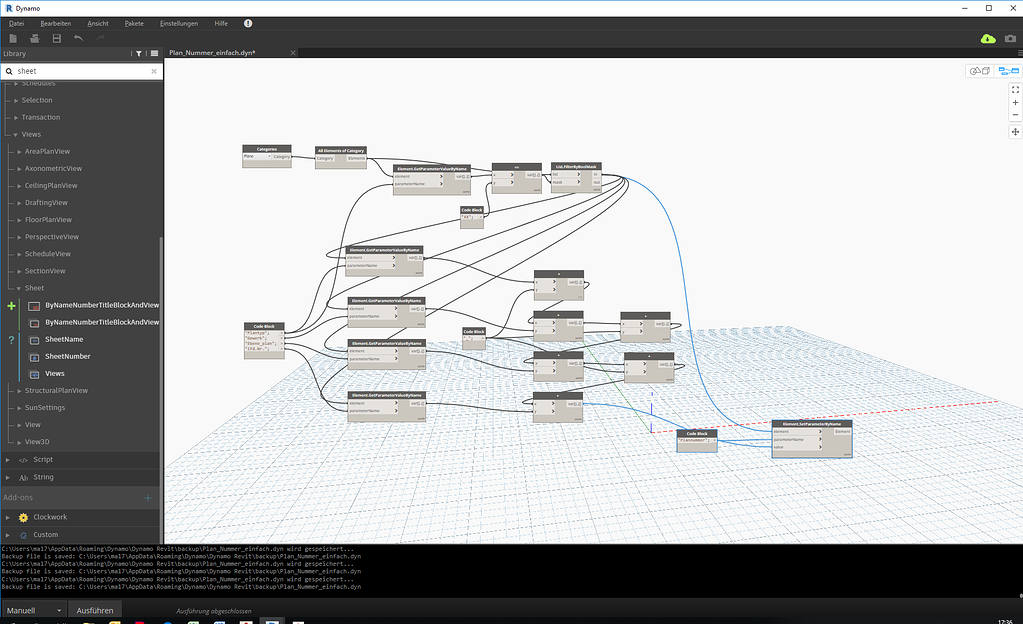This screenshot has height=624, width=1023.
Task: Undo the last action with the Undo arrow
Action: tap(78, 37)
